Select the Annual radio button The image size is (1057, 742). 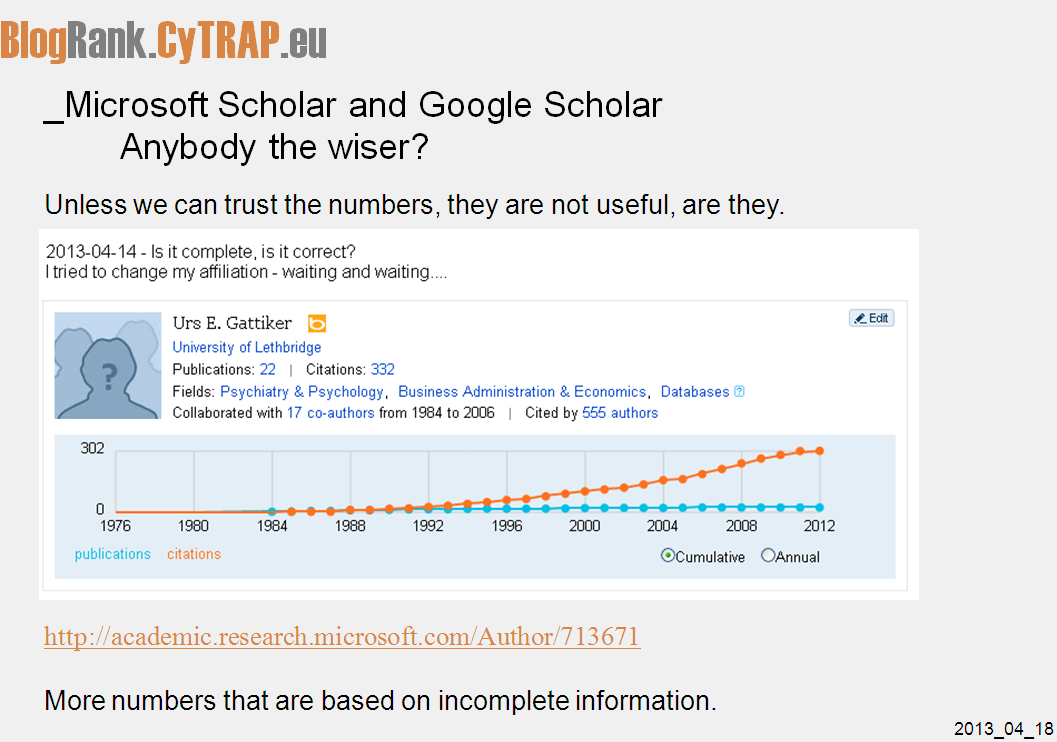[768, 556]
